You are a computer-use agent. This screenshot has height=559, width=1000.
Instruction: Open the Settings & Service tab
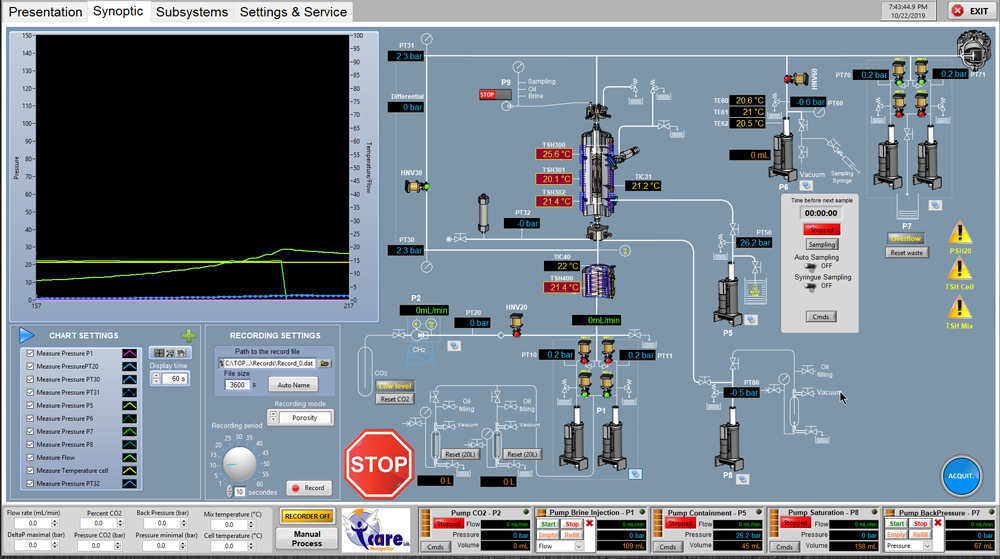(293, 12)
